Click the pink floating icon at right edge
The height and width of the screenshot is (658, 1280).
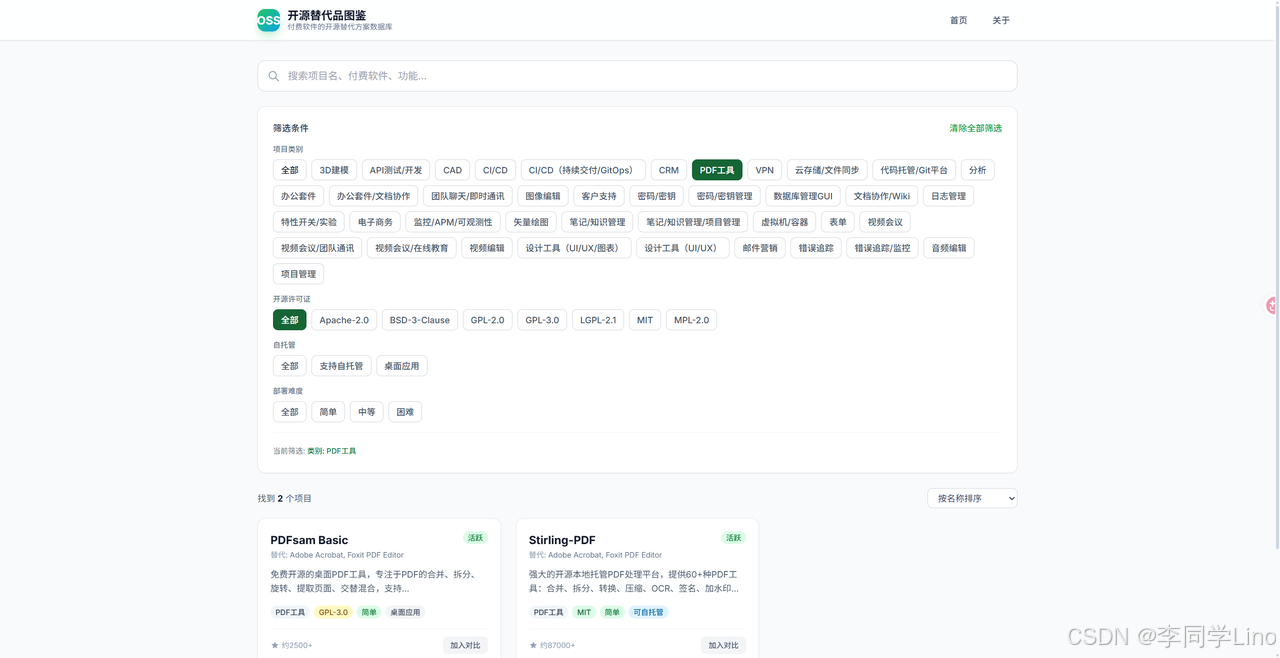pos(1272,306)
